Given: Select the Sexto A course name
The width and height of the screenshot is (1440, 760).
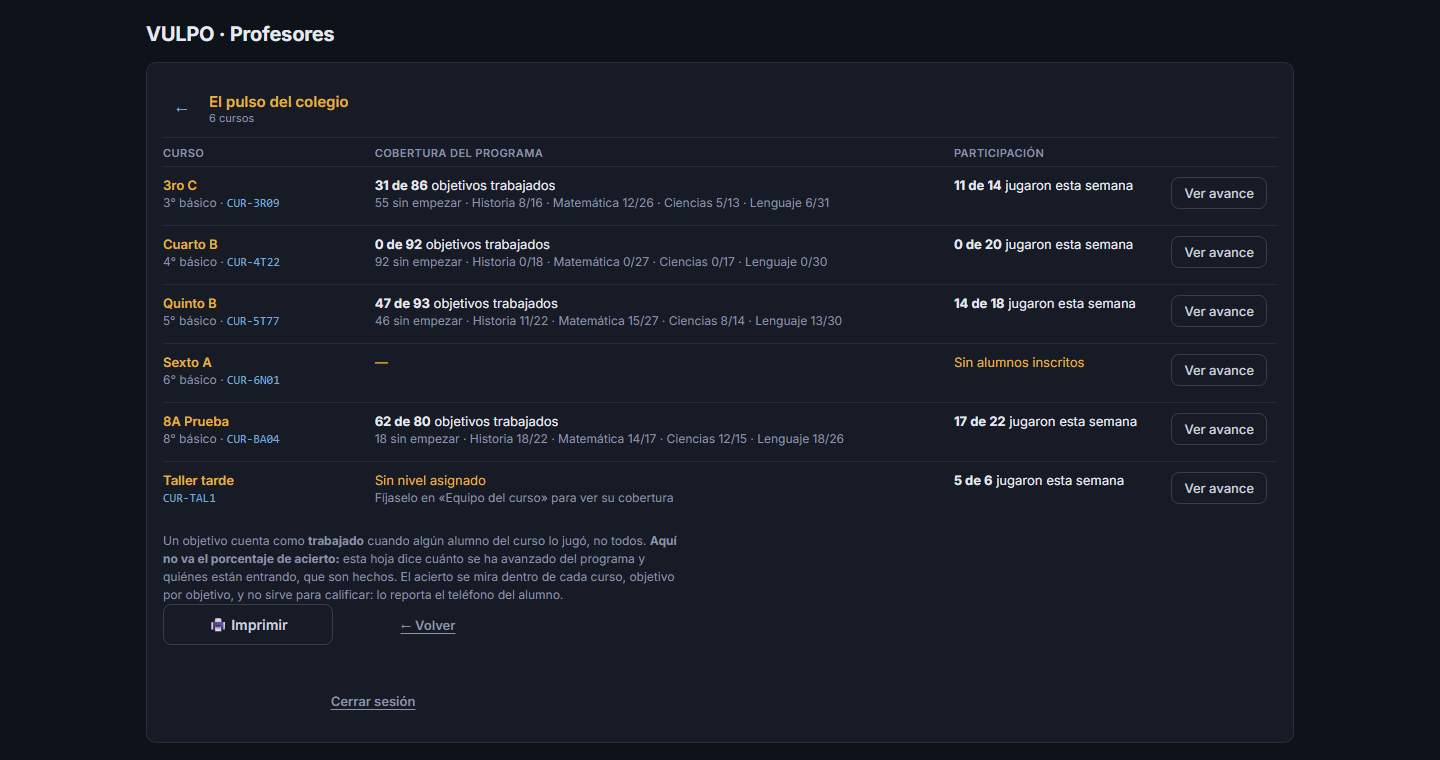Looking at the screenshot, I should point(187,362).
